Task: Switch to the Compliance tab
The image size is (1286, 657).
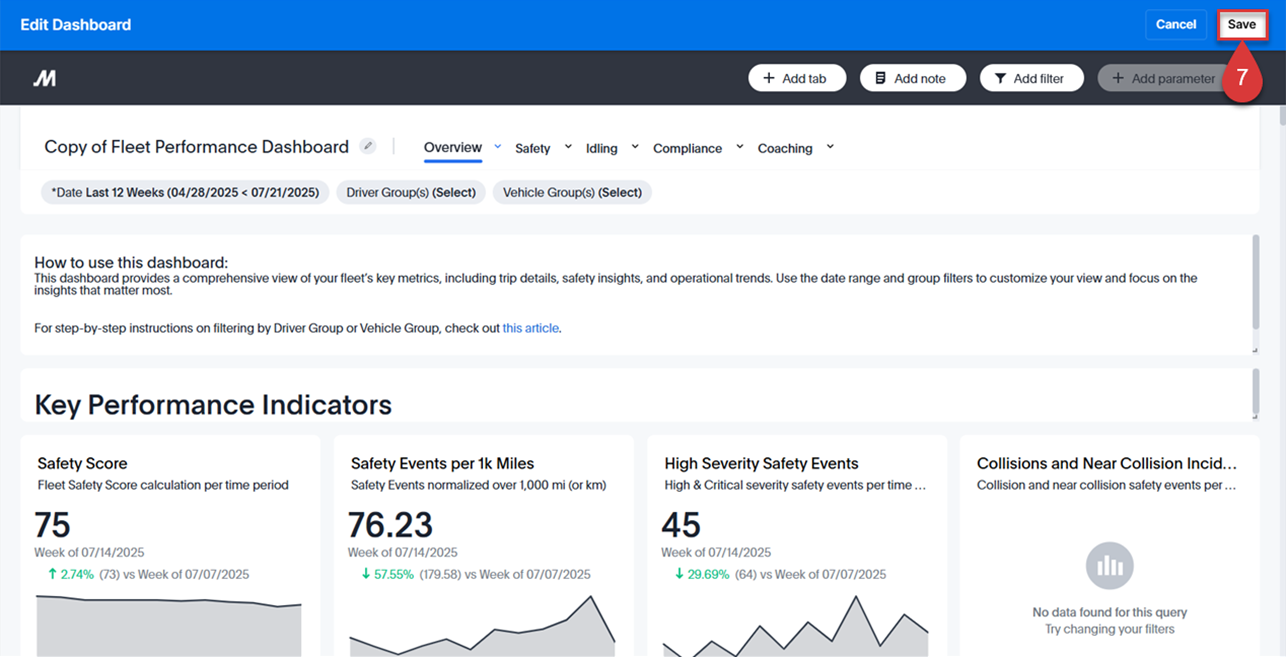Action: [688, 147]
